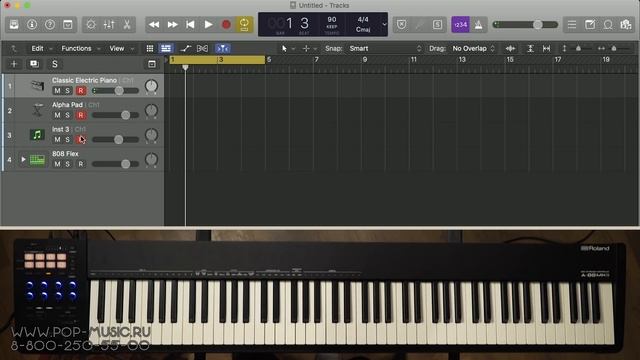Add a new track with plus button
This screenshot has height=360, width=640.
(x=14, y=64)
